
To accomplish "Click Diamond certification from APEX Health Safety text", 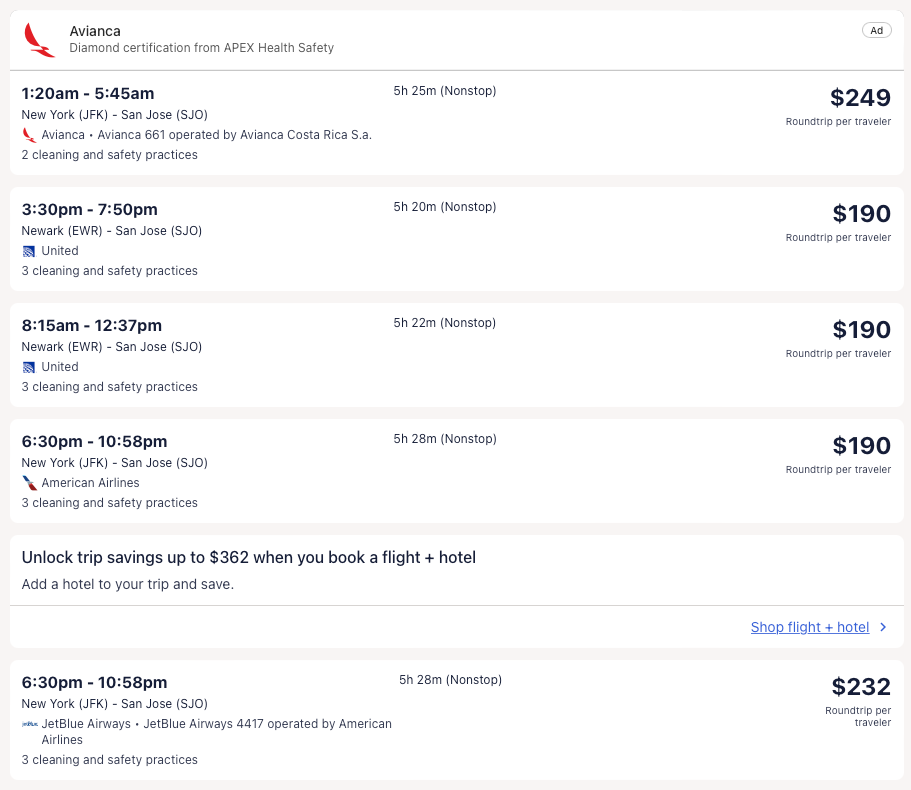I will [201, 48].
